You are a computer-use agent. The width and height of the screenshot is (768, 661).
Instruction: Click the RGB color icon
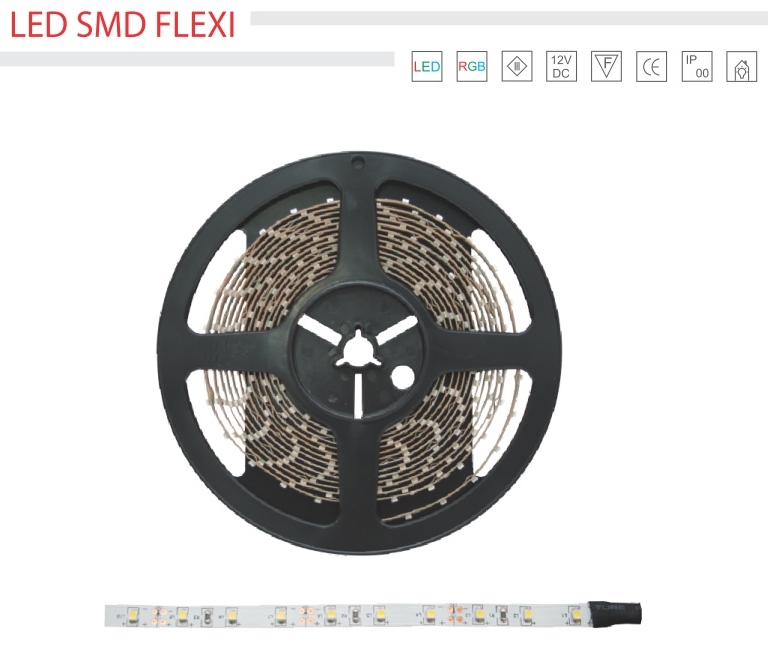472,66
